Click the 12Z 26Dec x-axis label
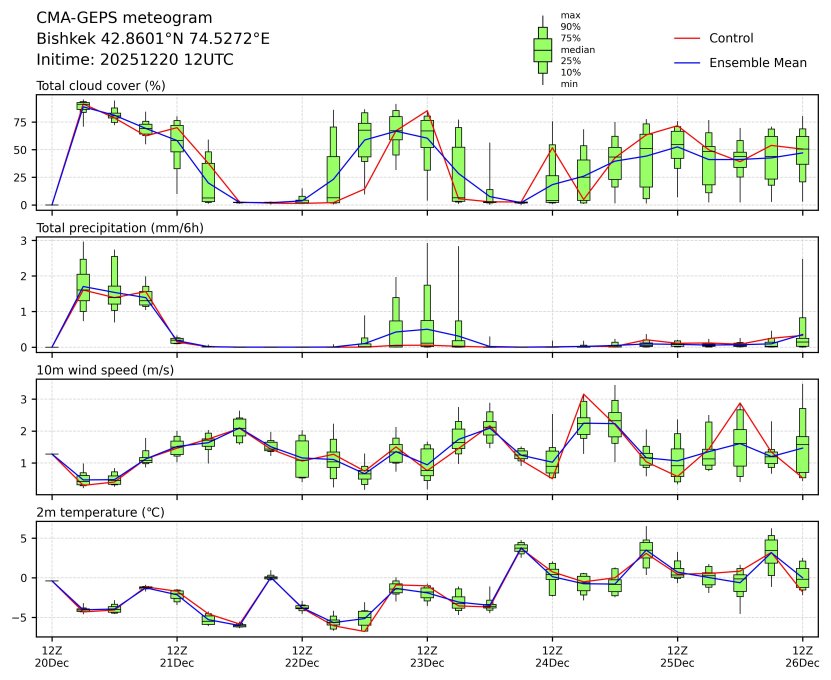Image resolution: width=831 pixels, height=680 pixels. (802, 657)
